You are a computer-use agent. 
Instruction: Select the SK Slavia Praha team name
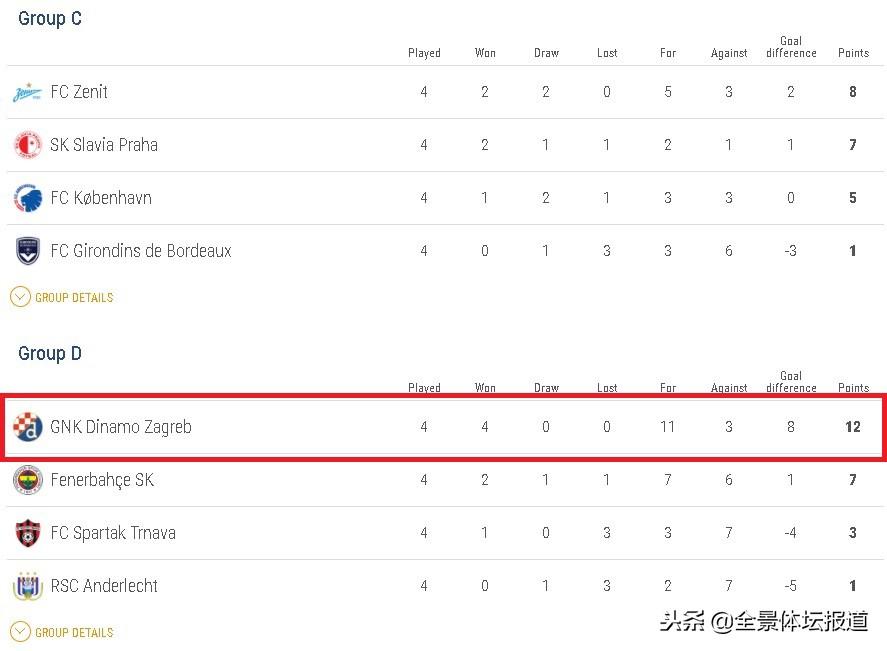coord(104,145)
